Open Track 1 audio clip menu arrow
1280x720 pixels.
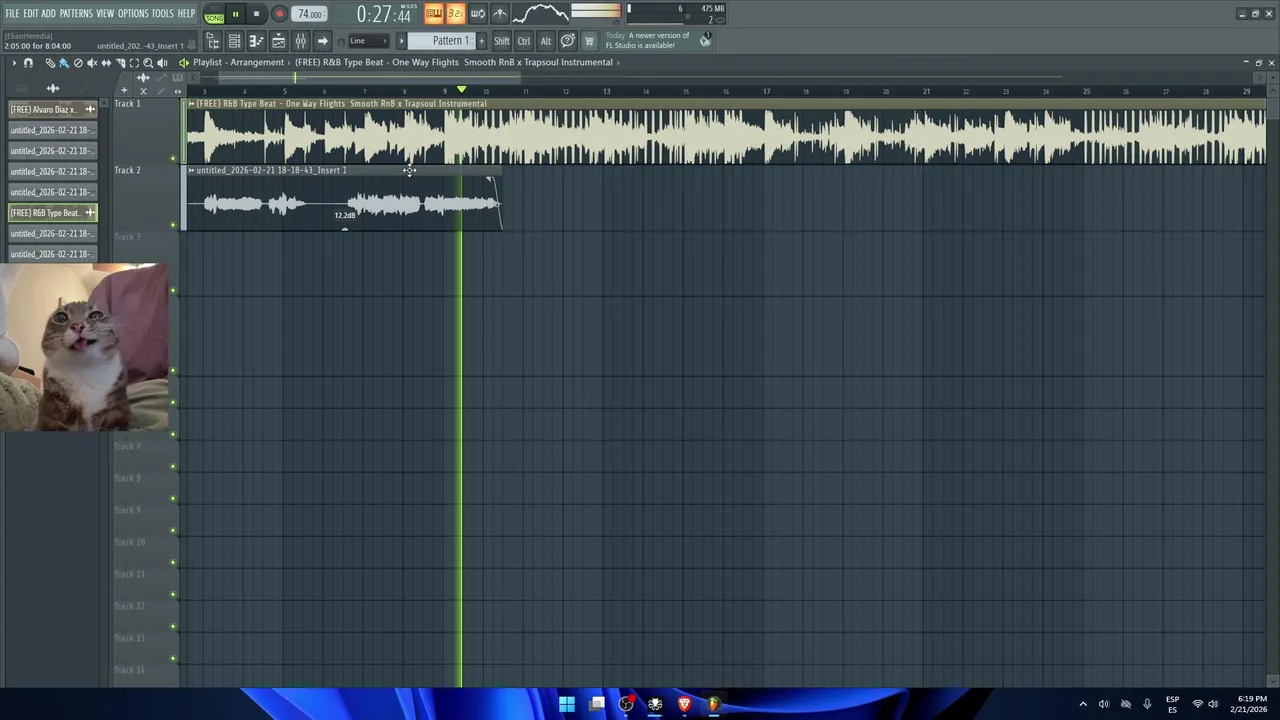(191, 104)
